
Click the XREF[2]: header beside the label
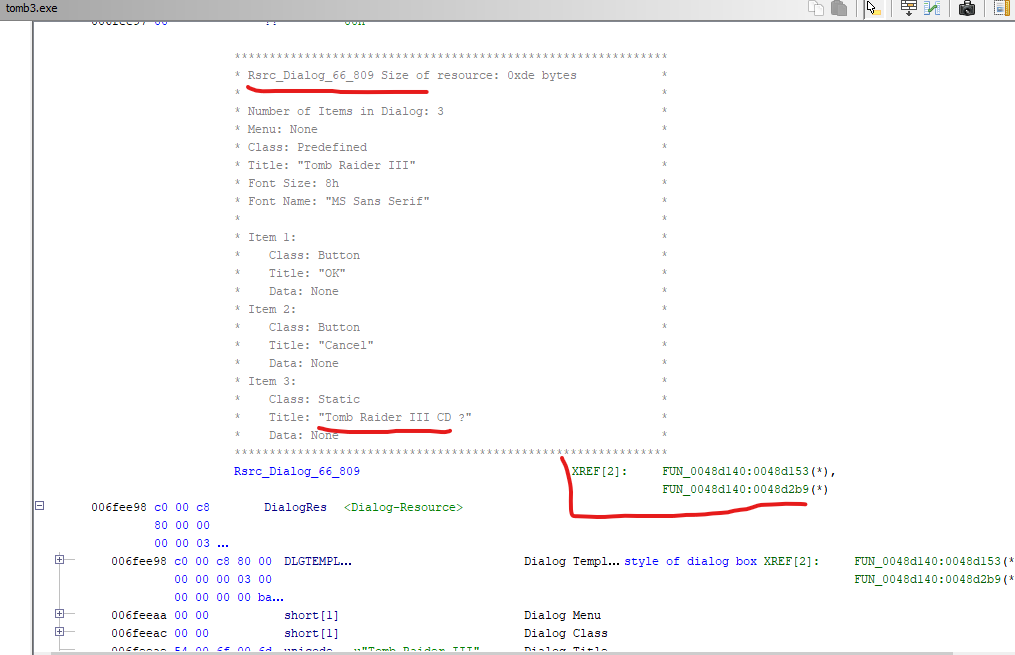(x=599, y=471)
